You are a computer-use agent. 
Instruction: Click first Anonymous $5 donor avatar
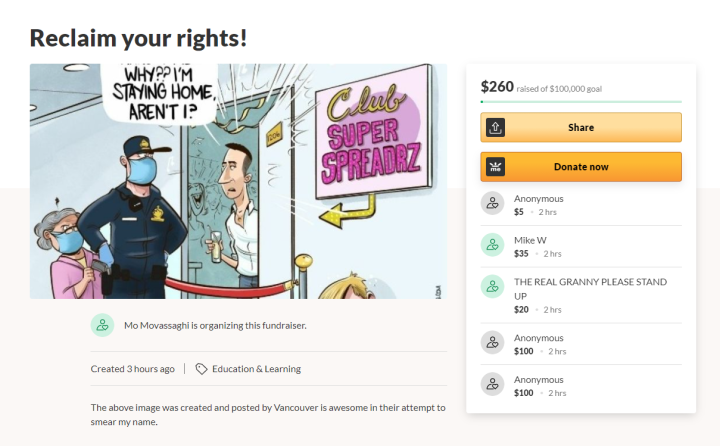click(492, 204)
